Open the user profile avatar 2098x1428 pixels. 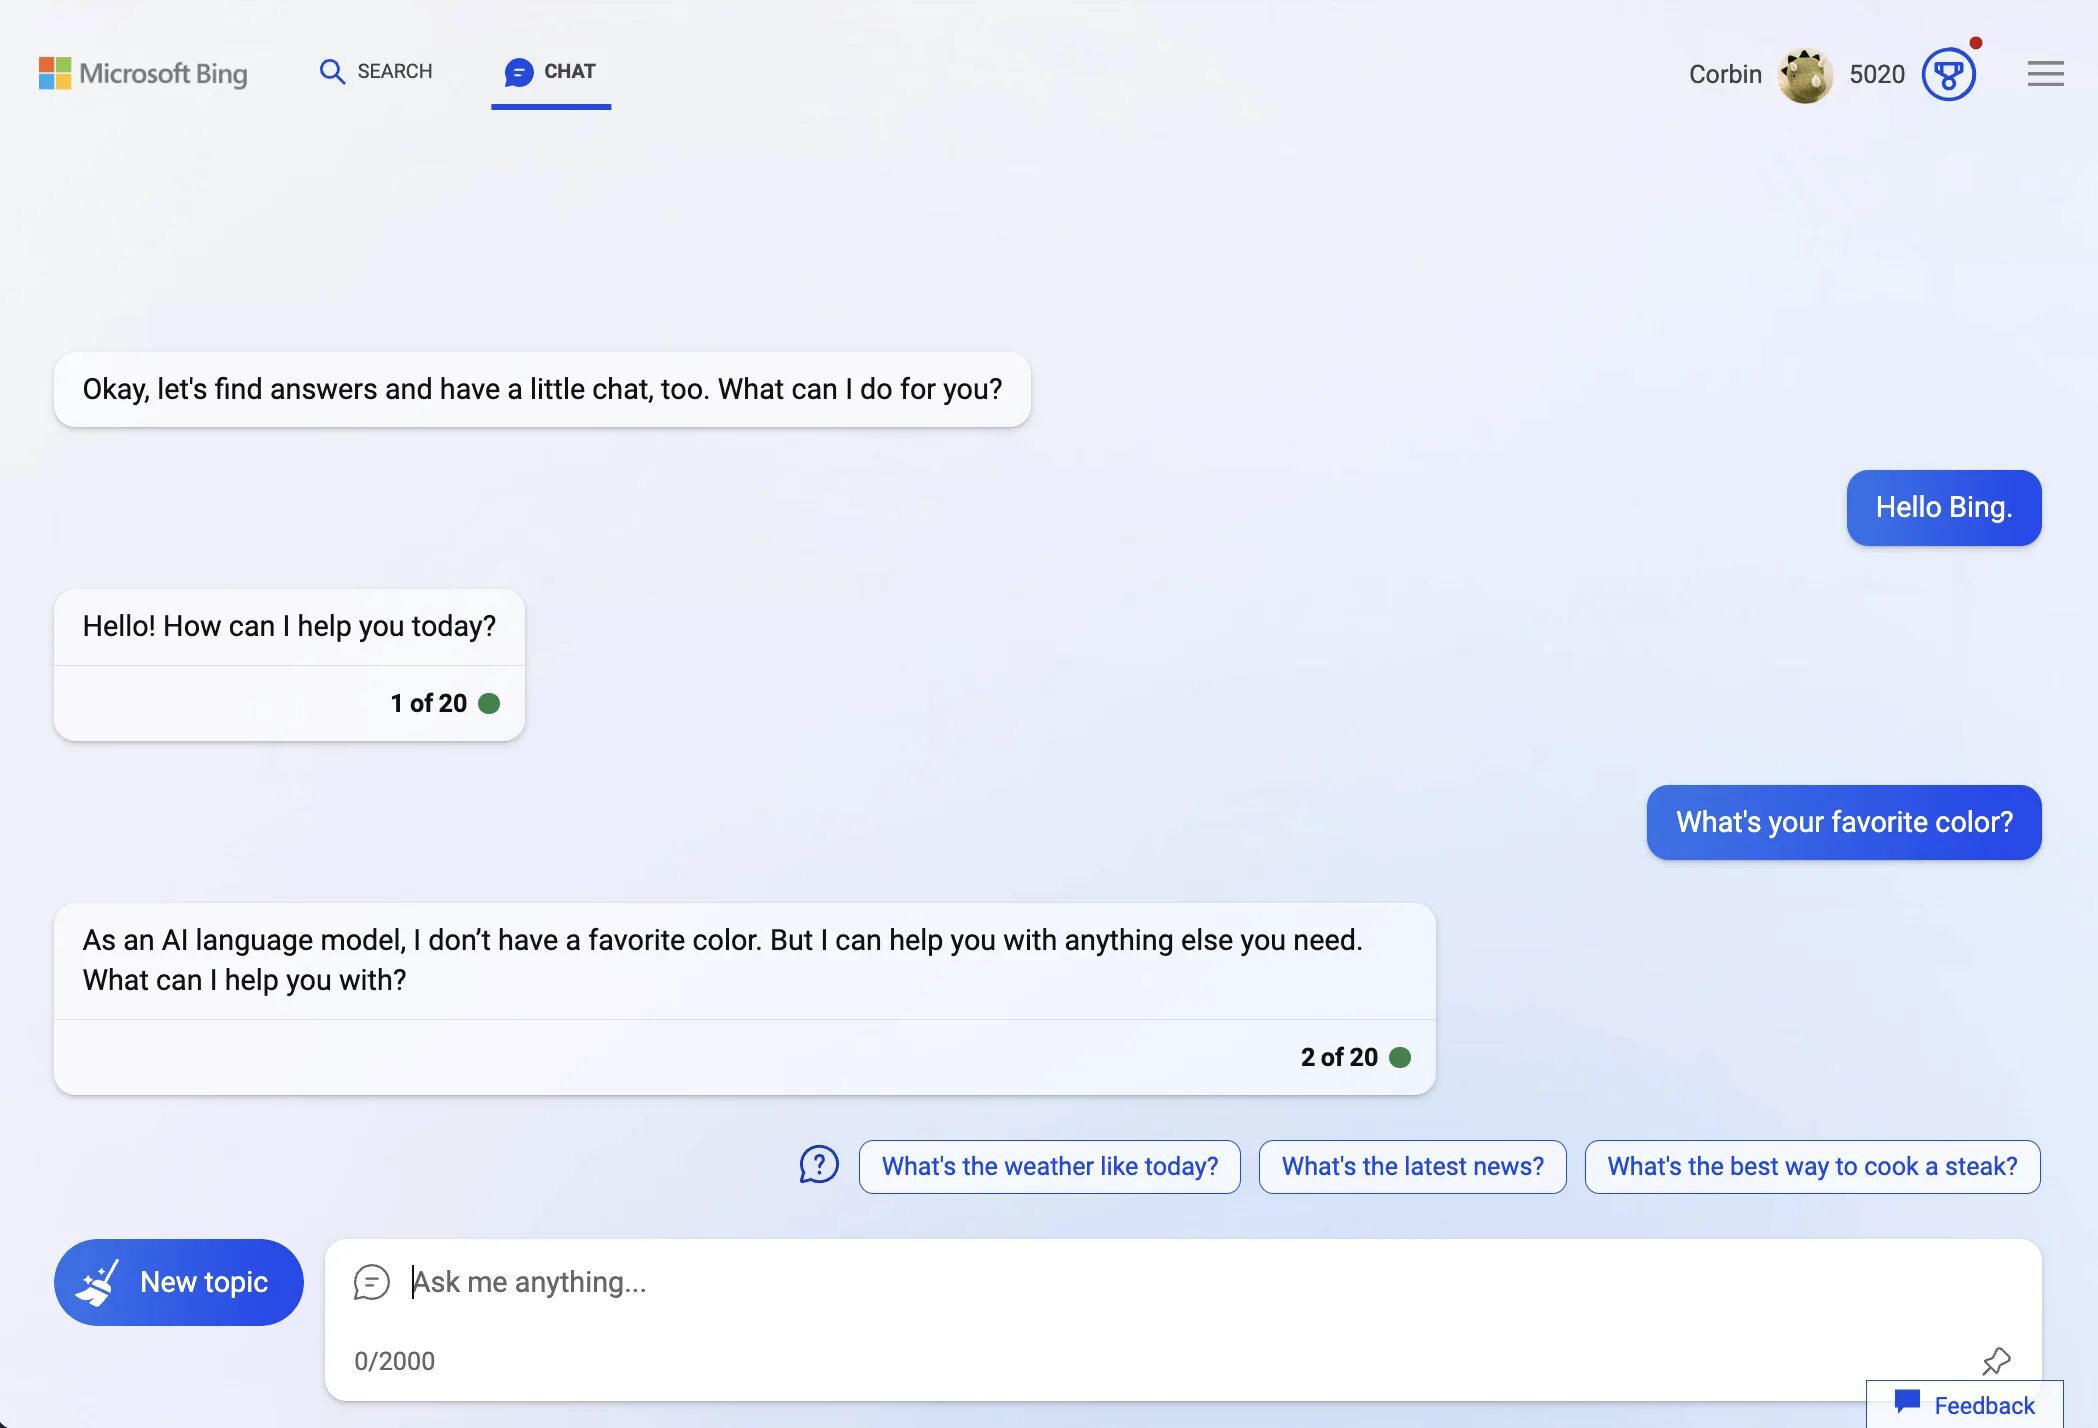[x=1805, y=73]
